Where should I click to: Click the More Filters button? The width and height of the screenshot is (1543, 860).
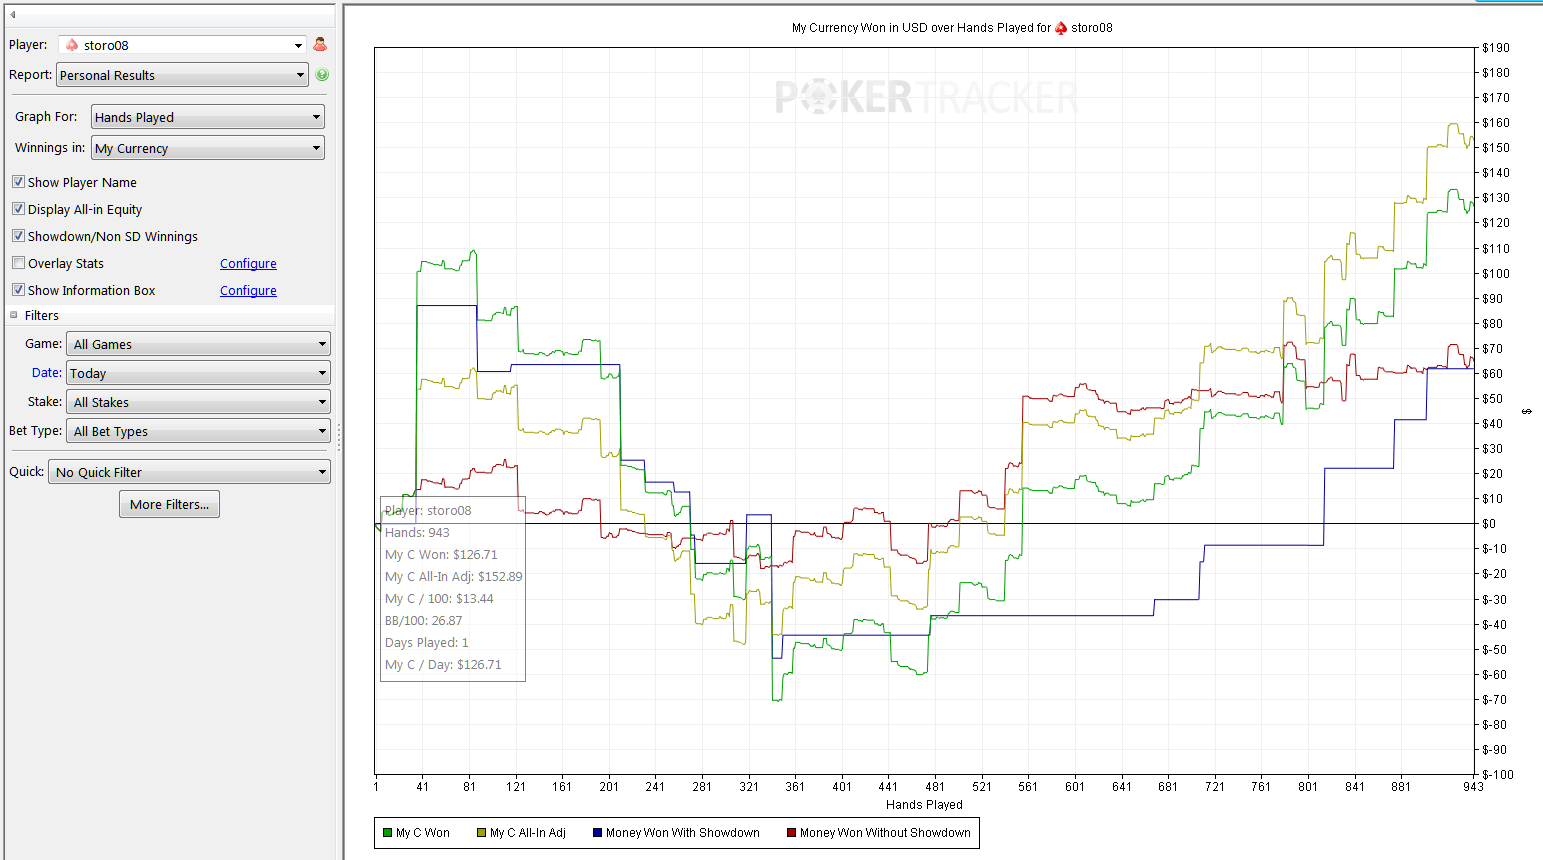169,505
